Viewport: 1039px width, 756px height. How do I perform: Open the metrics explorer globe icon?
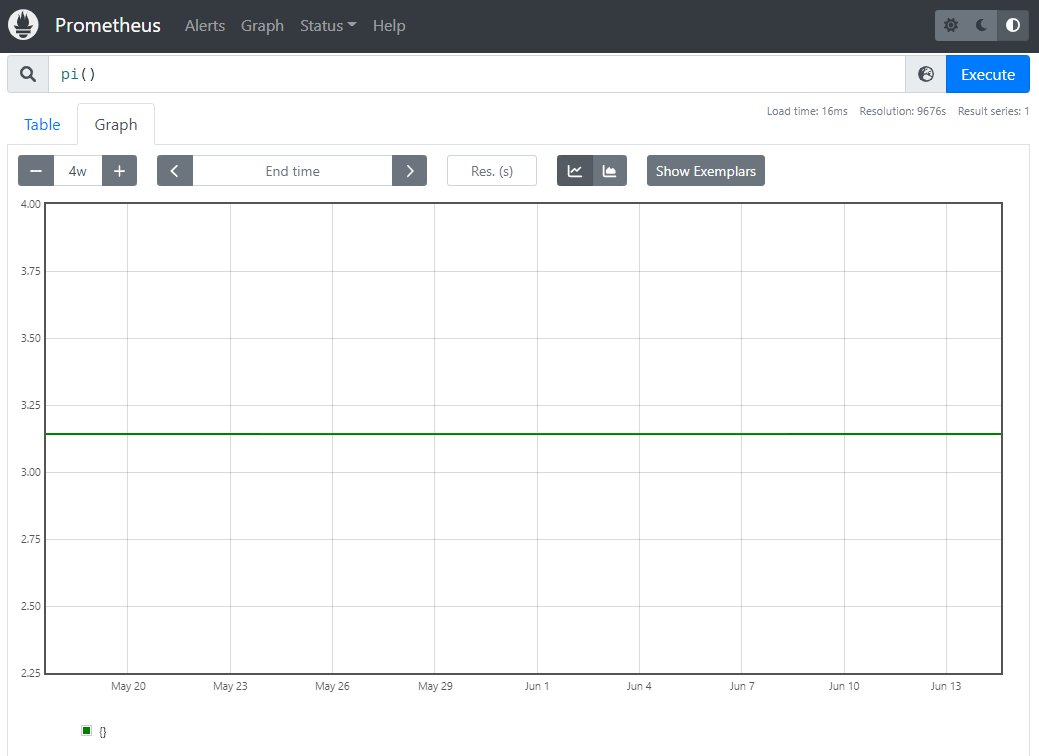(926, 74)
